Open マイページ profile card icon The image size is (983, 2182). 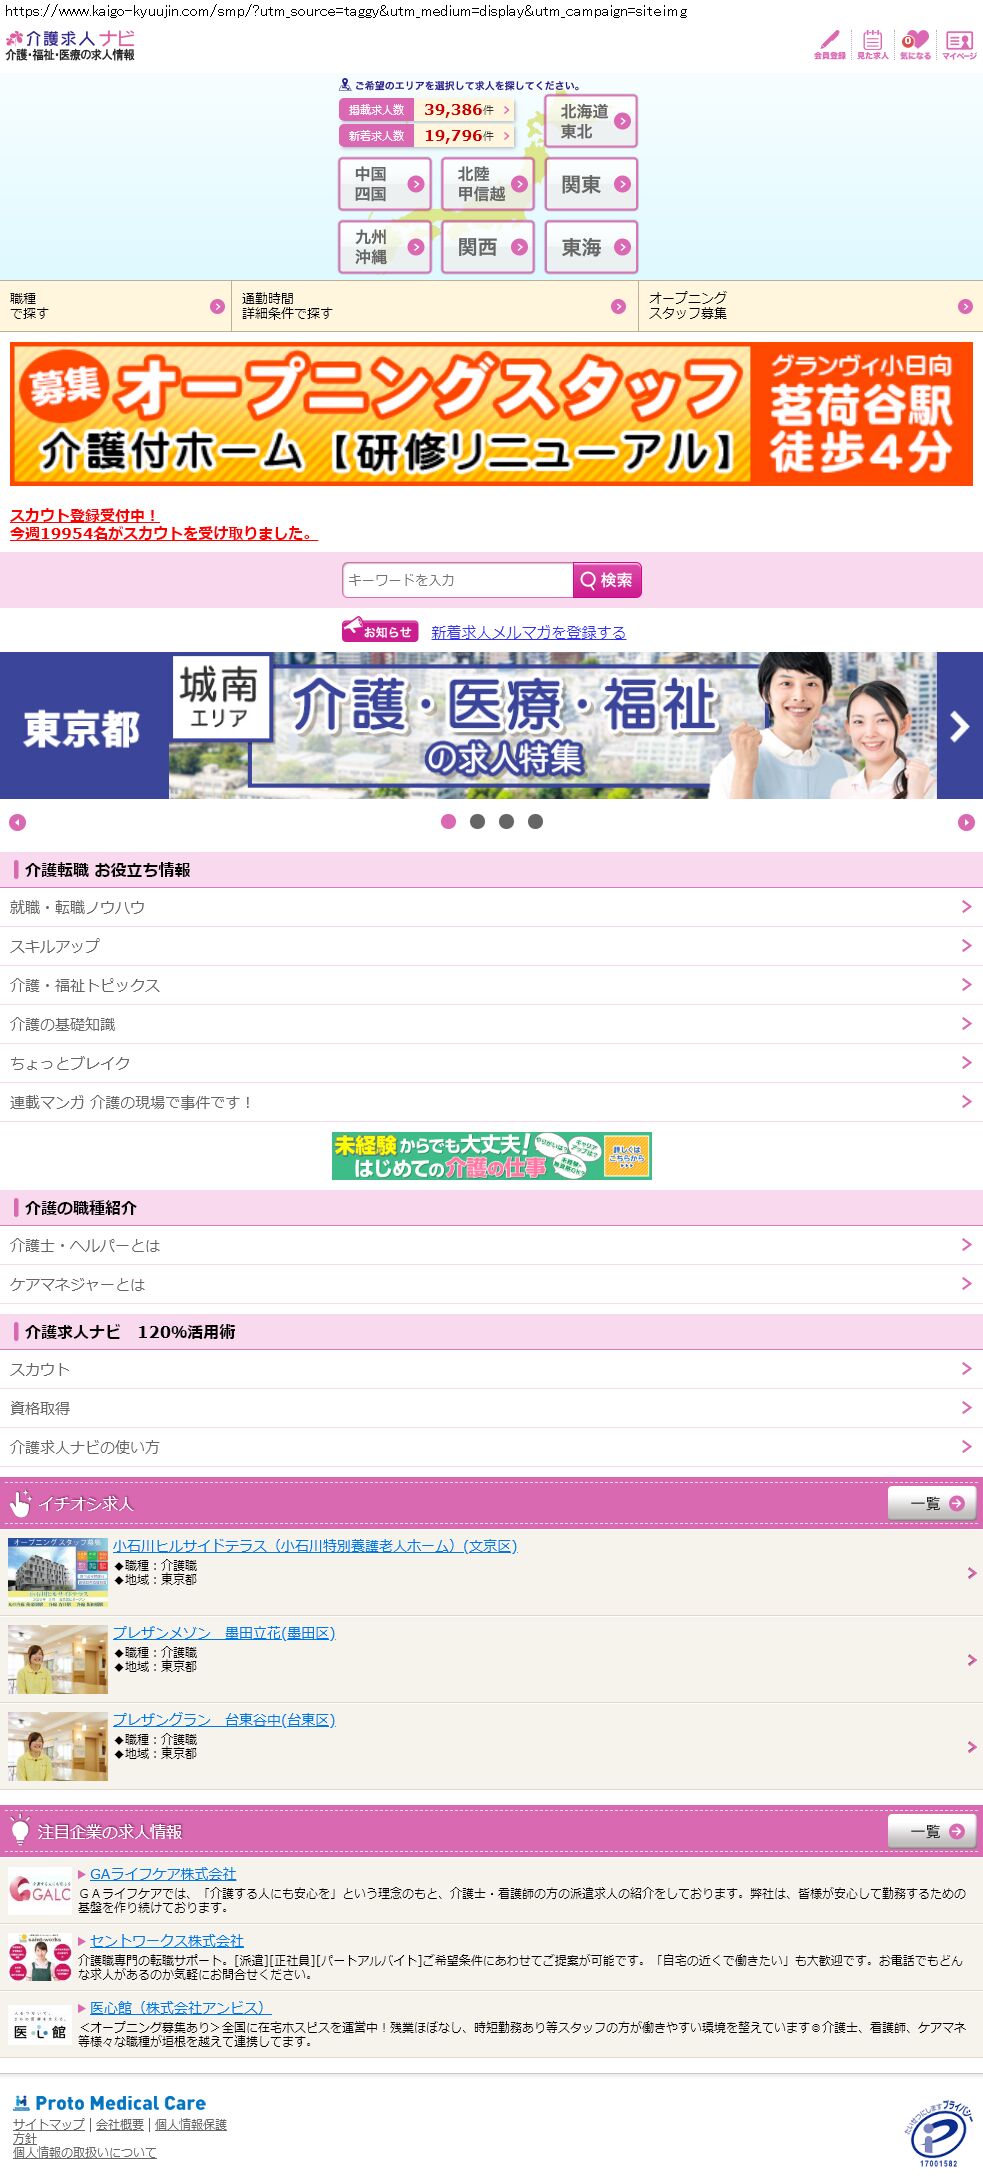click(958, 44)
